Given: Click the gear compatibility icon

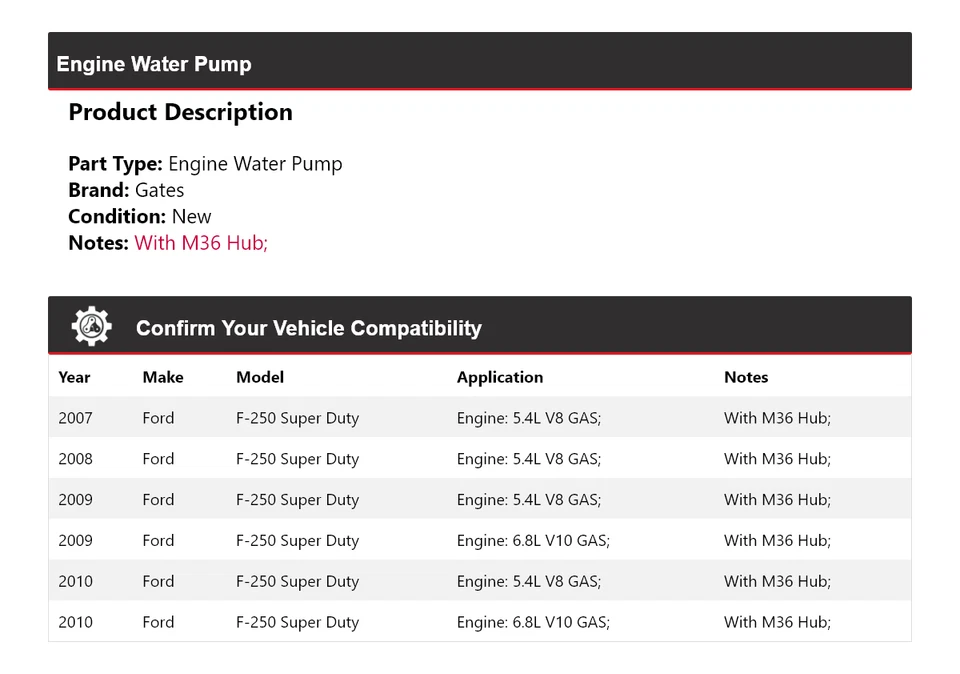Looking at the screenshot, I should (x=91, y=327).
